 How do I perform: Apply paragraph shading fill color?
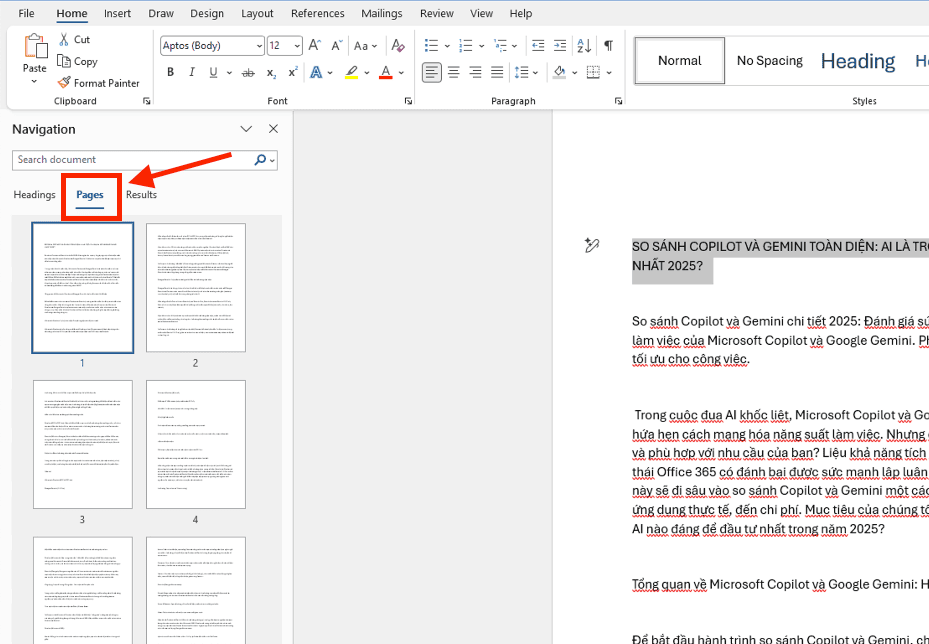tap(559, 73)
